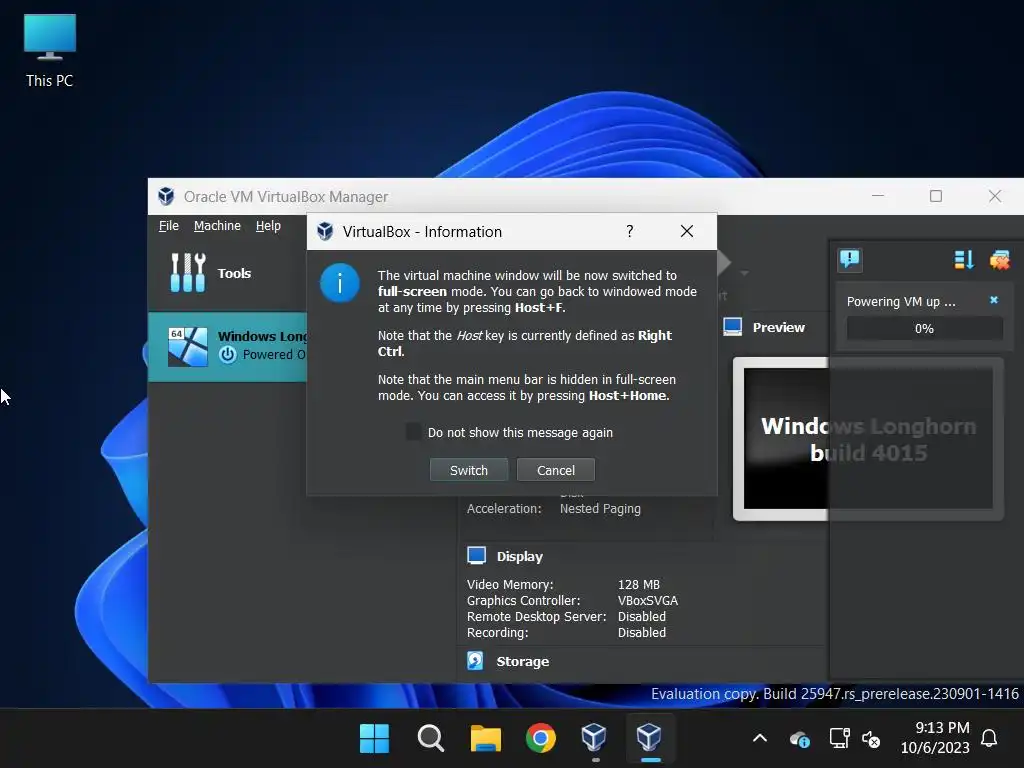The image size is (1024, 768).
Task: Click the Storage section icon
Action: coord(475,661)
